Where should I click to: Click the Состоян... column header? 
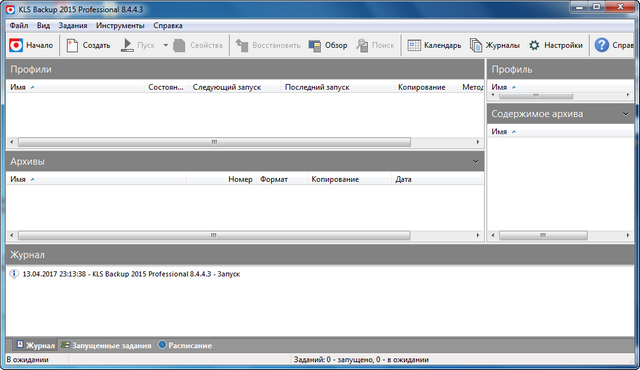166,87
